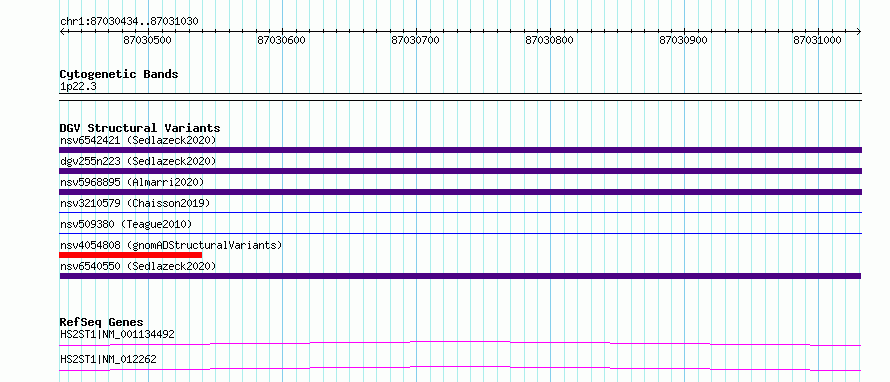Click the red bar for nsv4054808
The height and width of the screenshot is (382, 890).
(x=131, y=255)
